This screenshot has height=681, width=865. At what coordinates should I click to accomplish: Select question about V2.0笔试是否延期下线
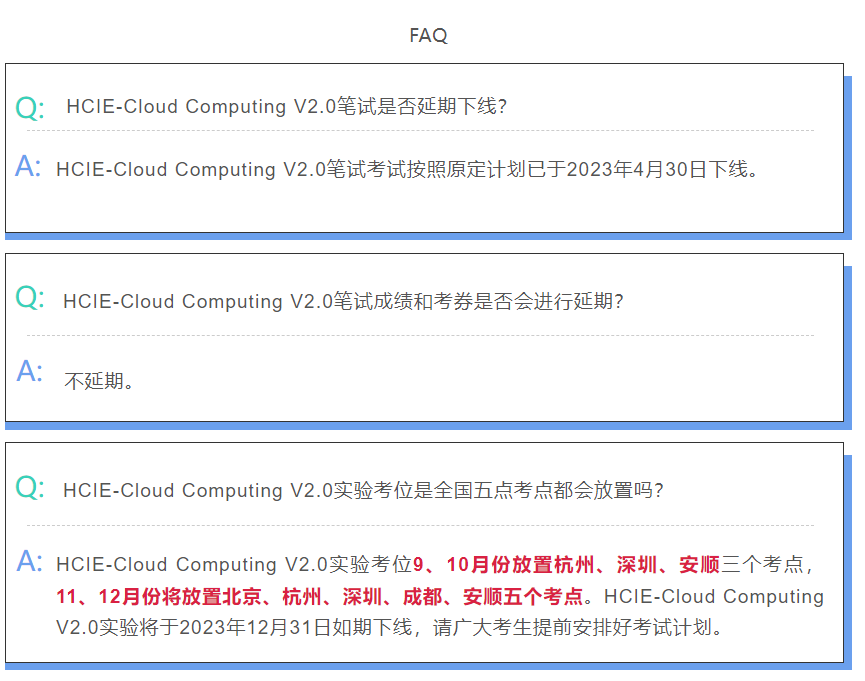(286, 106)
